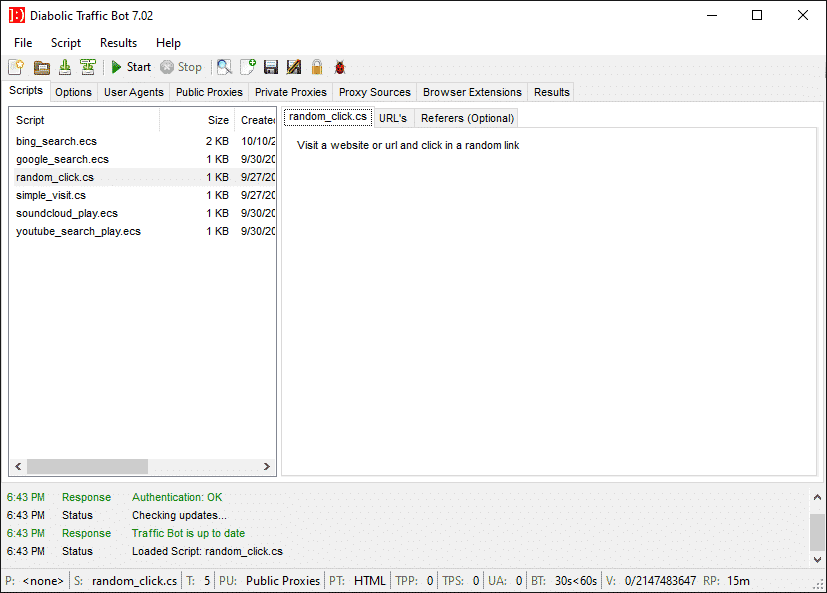827x593 pixels.
Task: Click the ladybug debug icon on the toolbar
Action: tap(339, 66)
